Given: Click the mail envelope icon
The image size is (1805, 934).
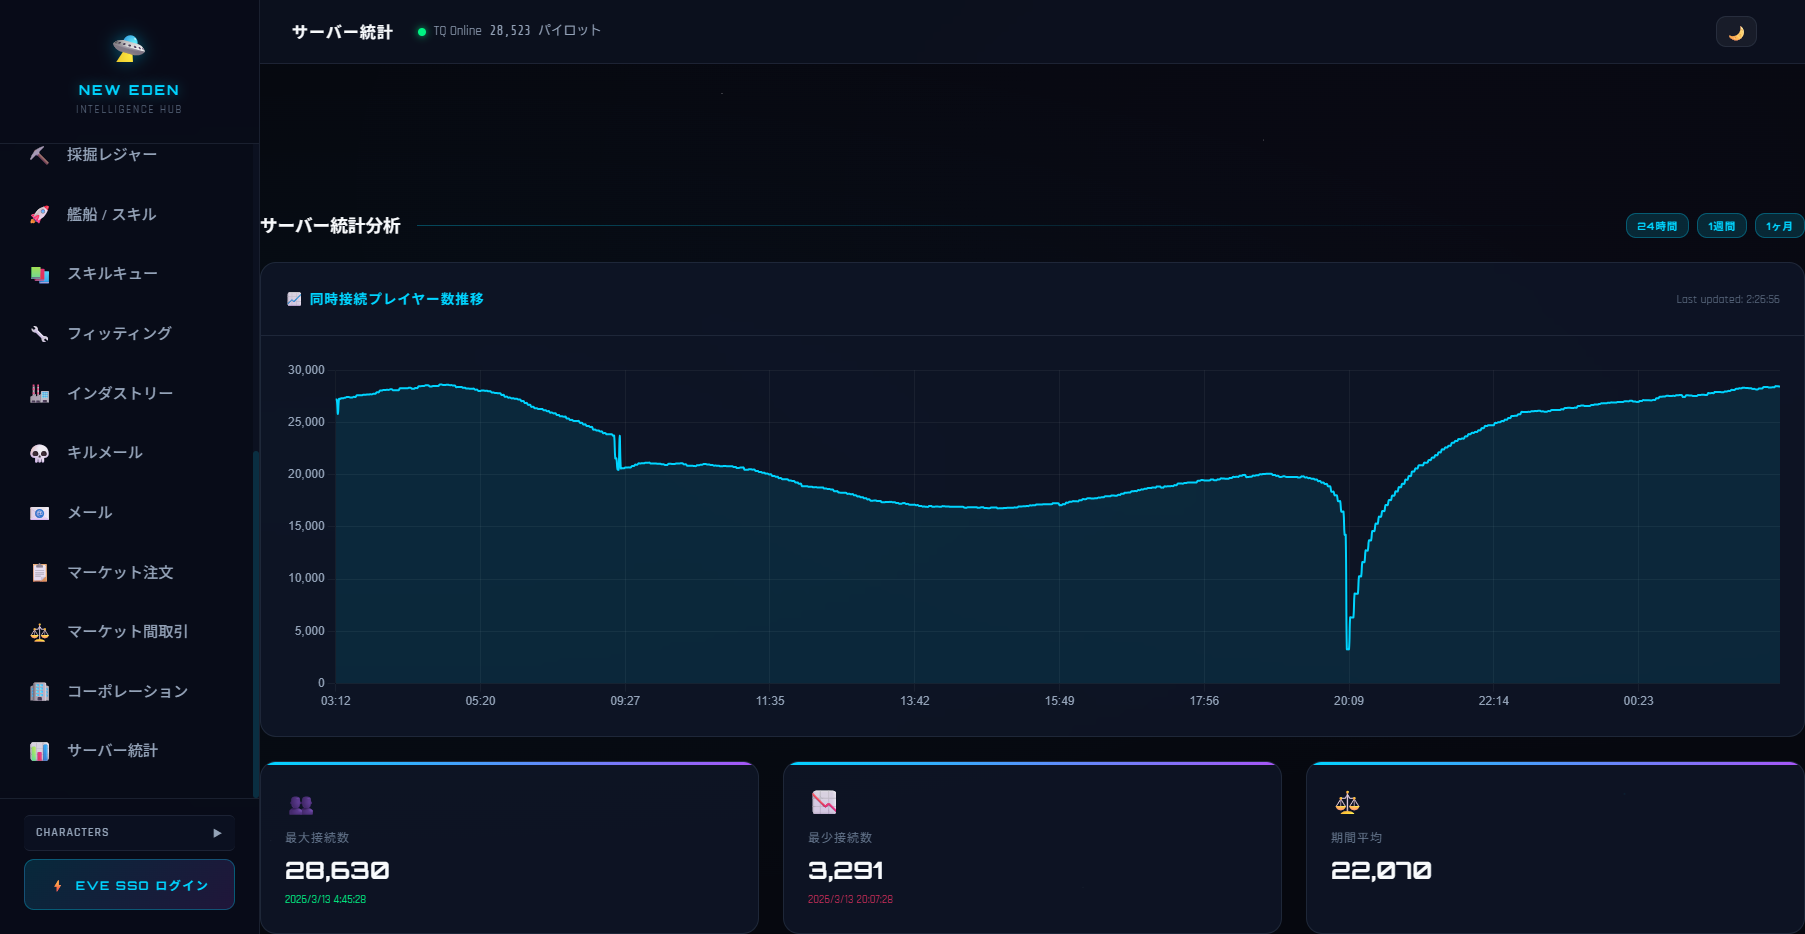Looking at the screenshot, I should 40,513.
